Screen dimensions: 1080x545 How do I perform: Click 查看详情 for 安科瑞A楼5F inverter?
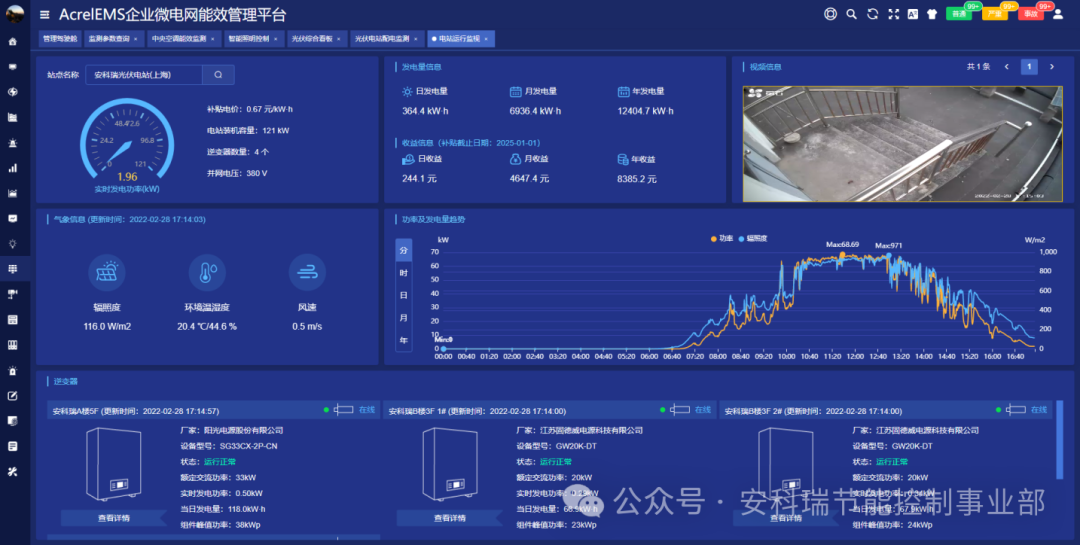114,518
